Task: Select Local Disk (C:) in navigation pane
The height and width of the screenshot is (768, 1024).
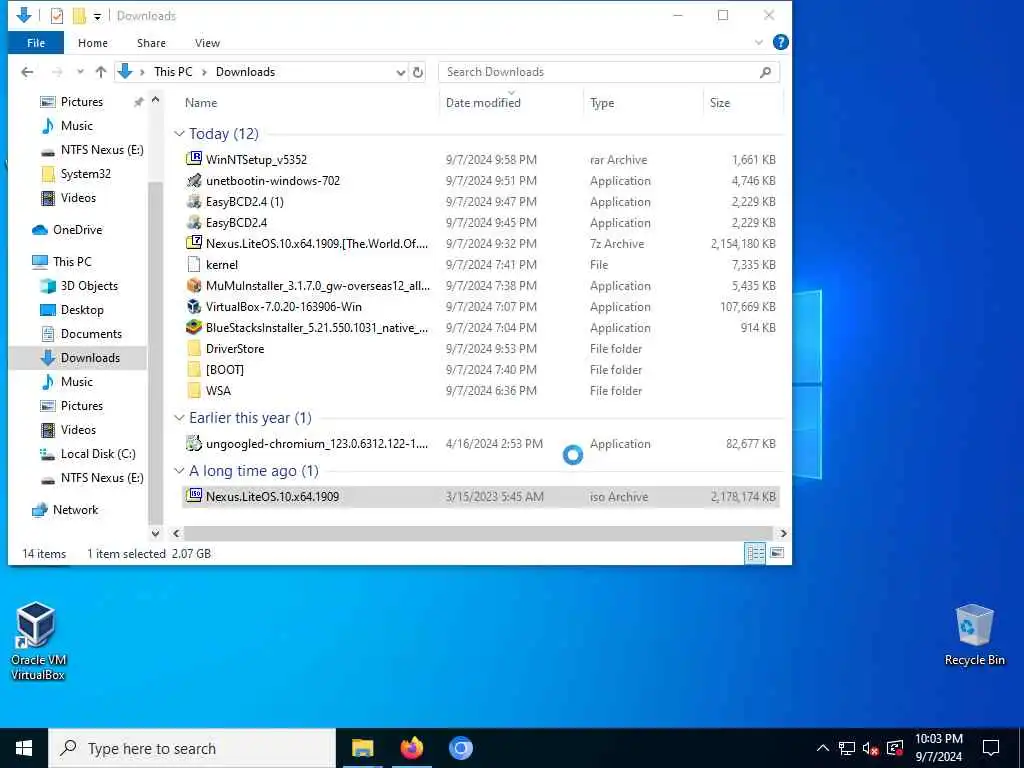Action: pyautogui.click(x=97, y=453)
